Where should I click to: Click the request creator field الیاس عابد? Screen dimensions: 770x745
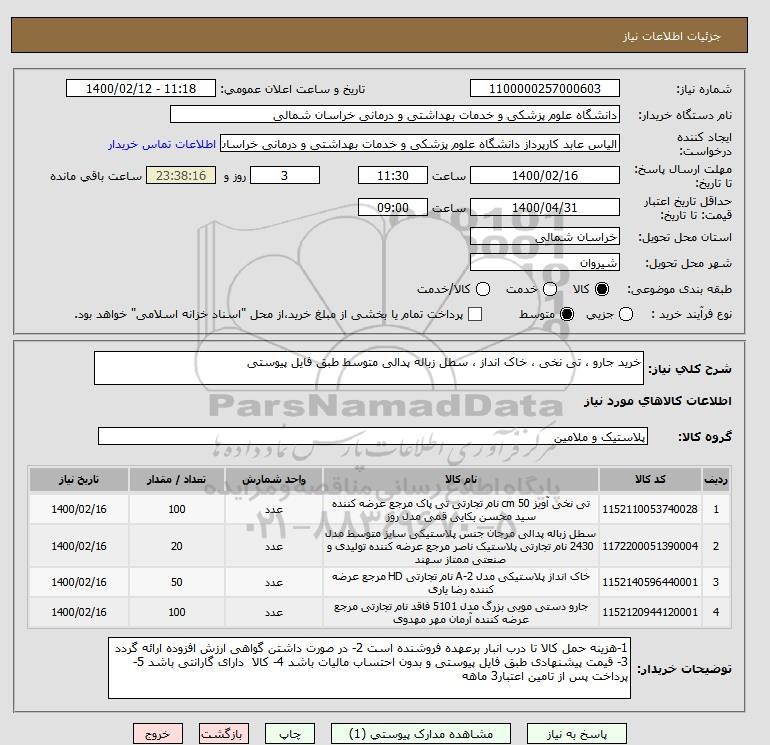[420, 144]
